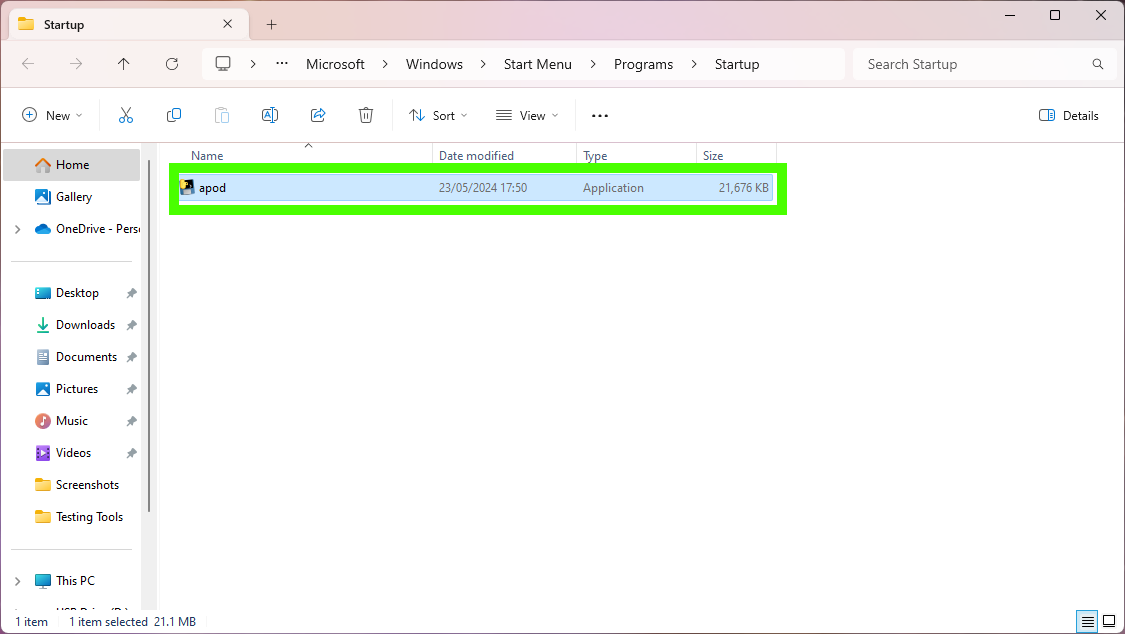
Task: Click the Copy icon in toolbar
Action: [174, 115]
